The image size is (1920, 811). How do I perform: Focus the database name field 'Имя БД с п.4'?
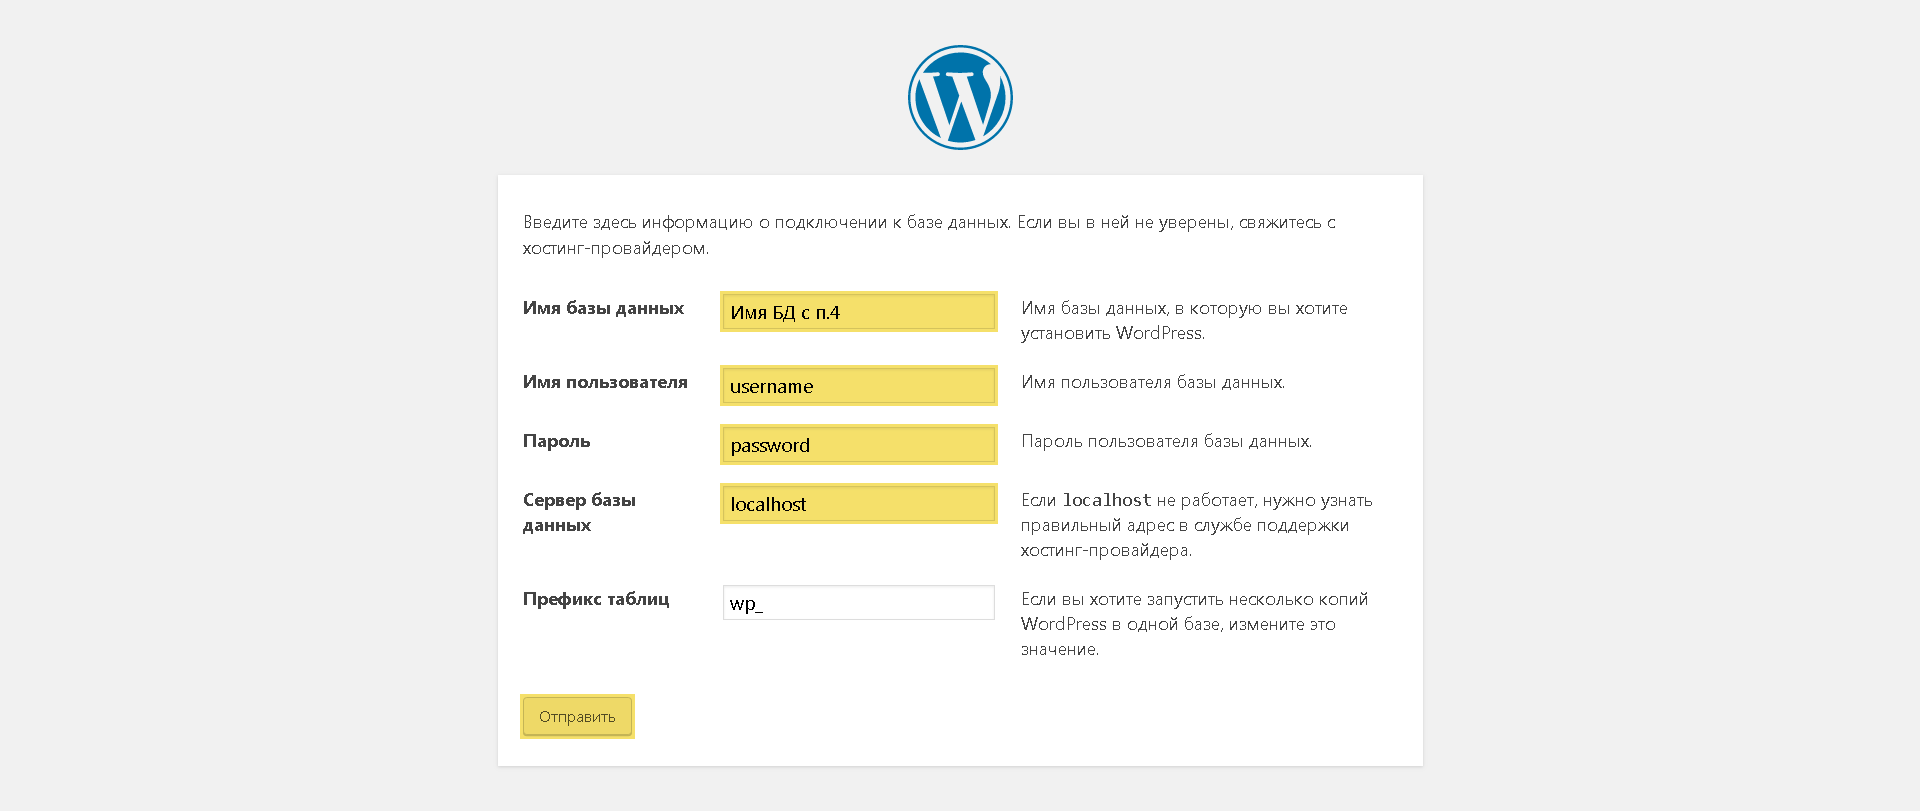coord(859,311)
